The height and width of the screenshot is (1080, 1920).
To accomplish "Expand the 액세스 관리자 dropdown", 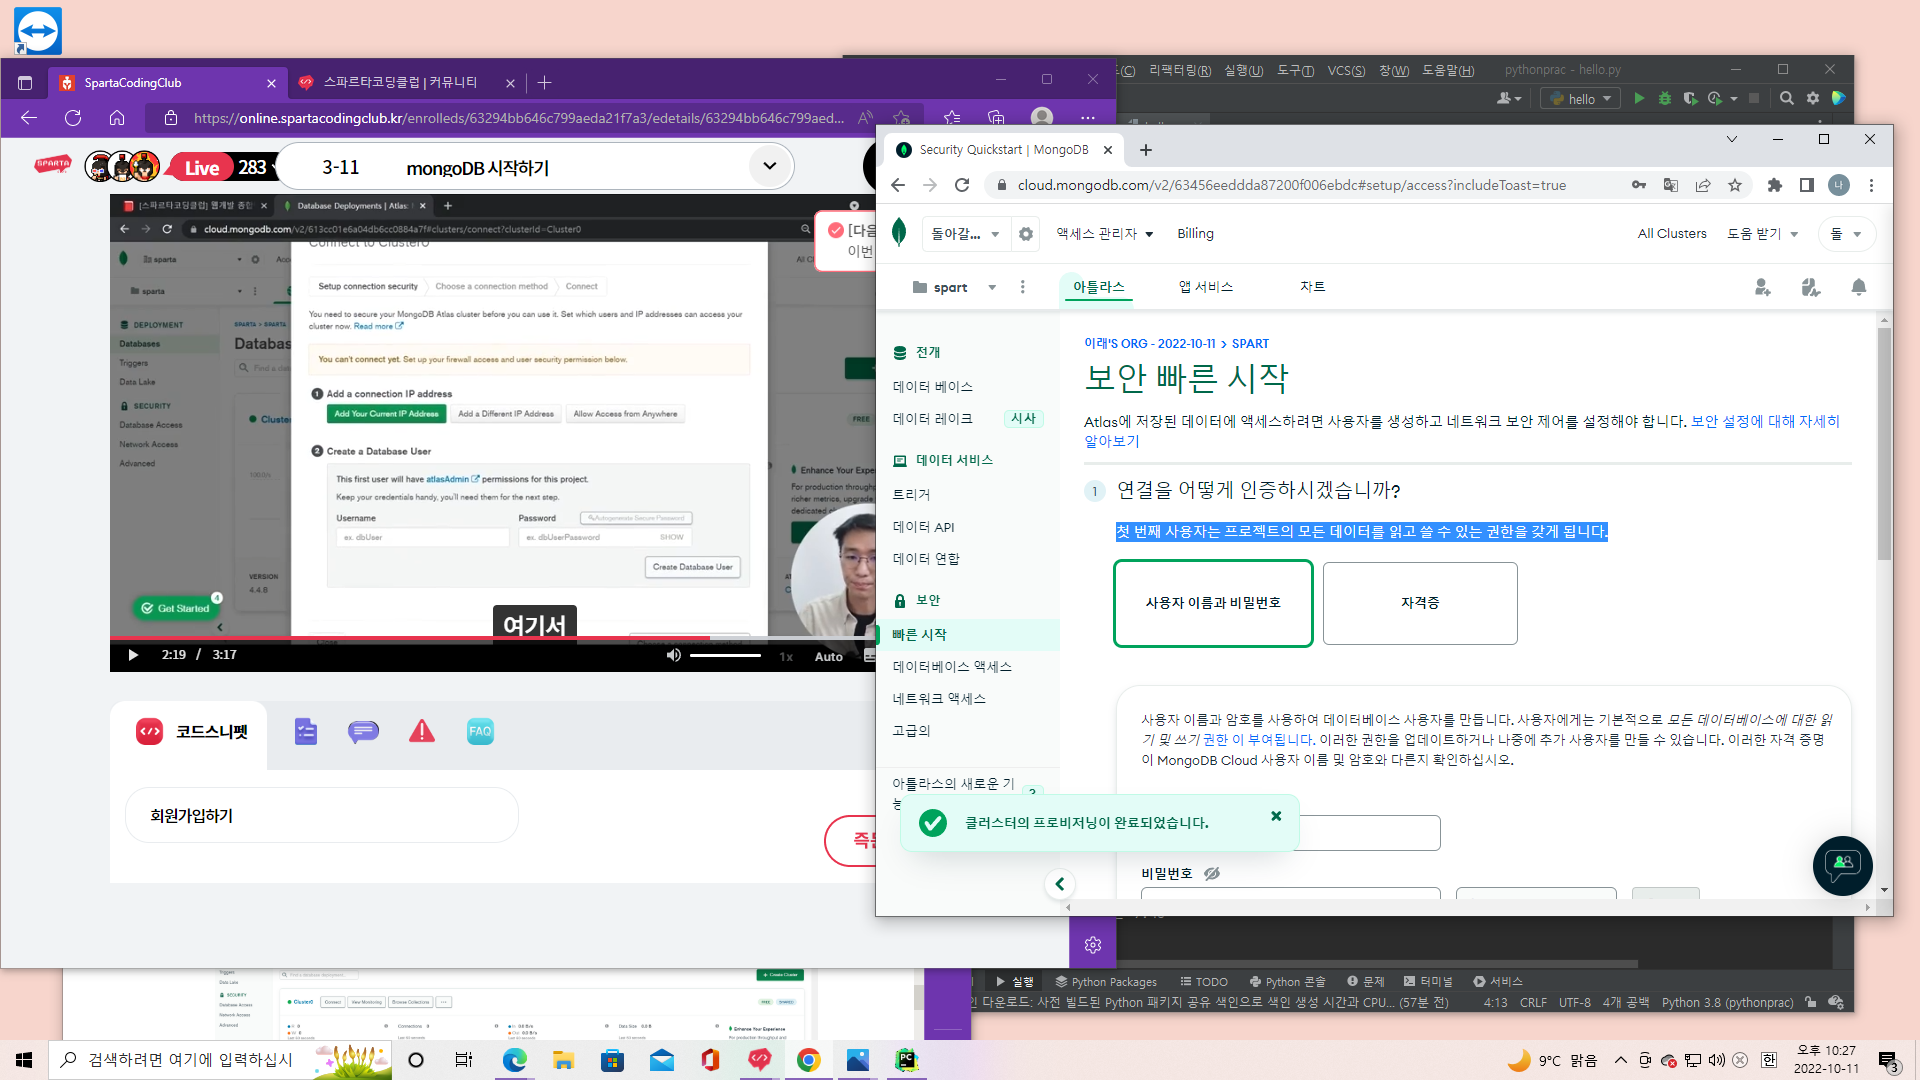I will tap(1105, 234).
